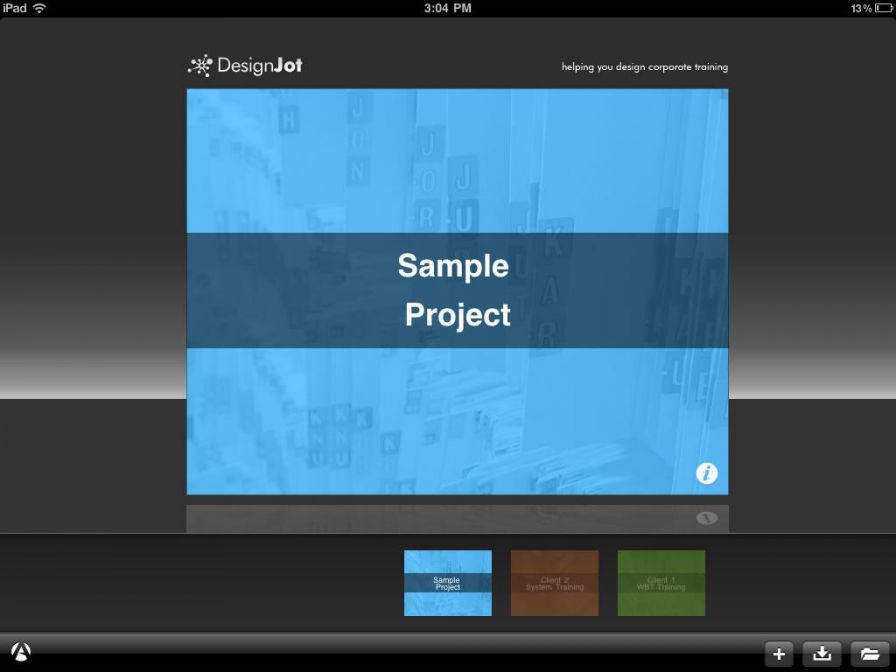The height and width of the screenshot is (672, 896).
Task: Select the Sample Project thumbnail
Action: coord(447,583)
